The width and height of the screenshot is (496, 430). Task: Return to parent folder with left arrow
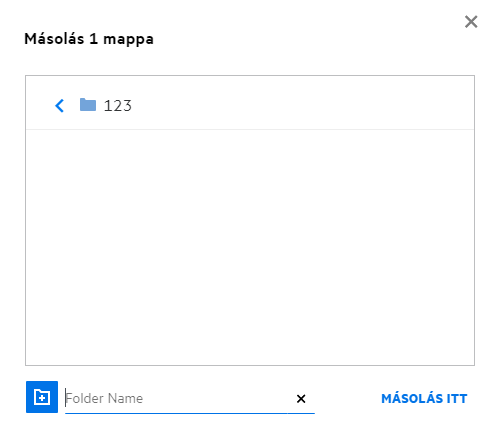(x=59, y=106)
